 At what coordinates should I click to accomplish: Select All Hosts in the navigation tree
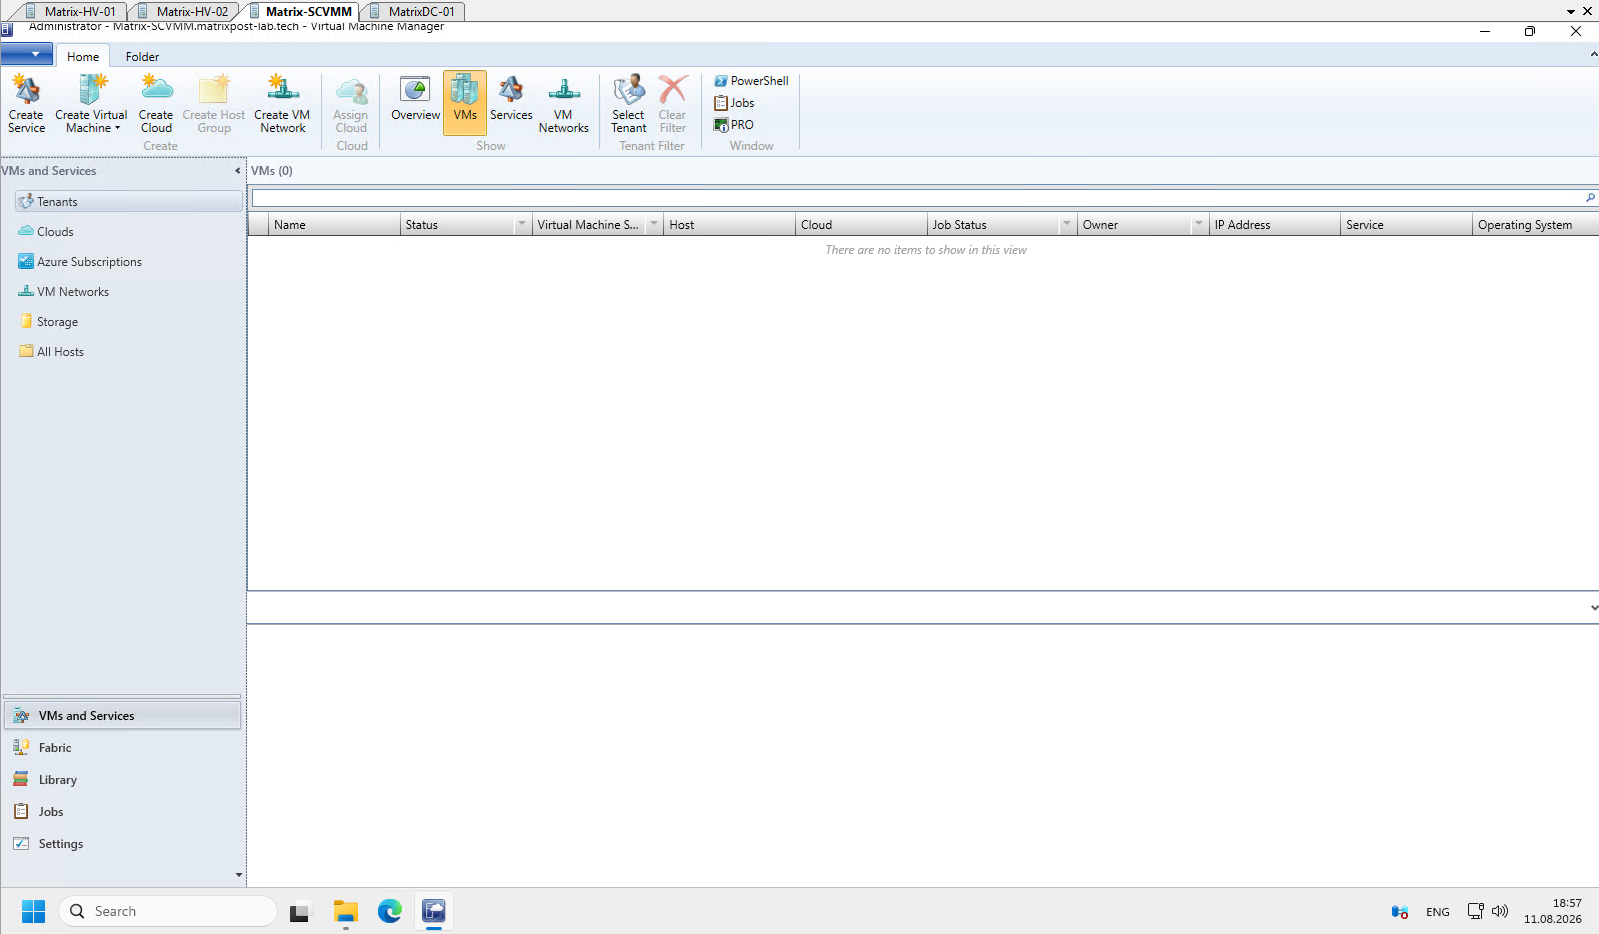coord(51,352)
